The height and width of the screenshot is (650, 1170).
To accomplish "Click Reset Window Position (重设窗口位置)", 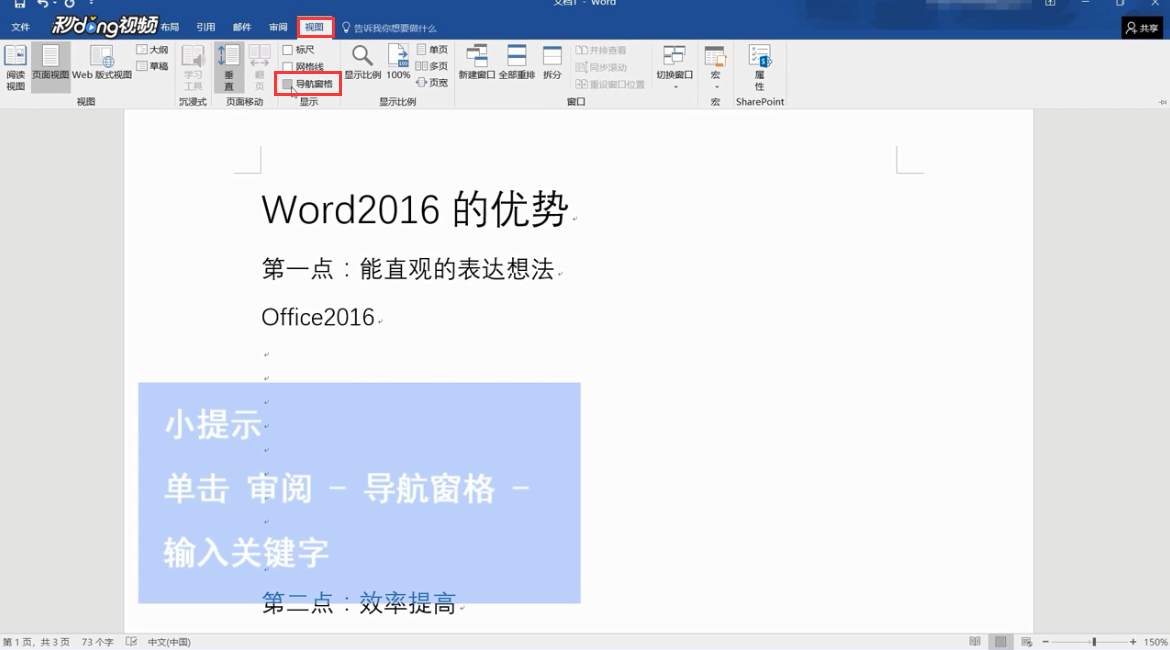I will pos(610,84).
